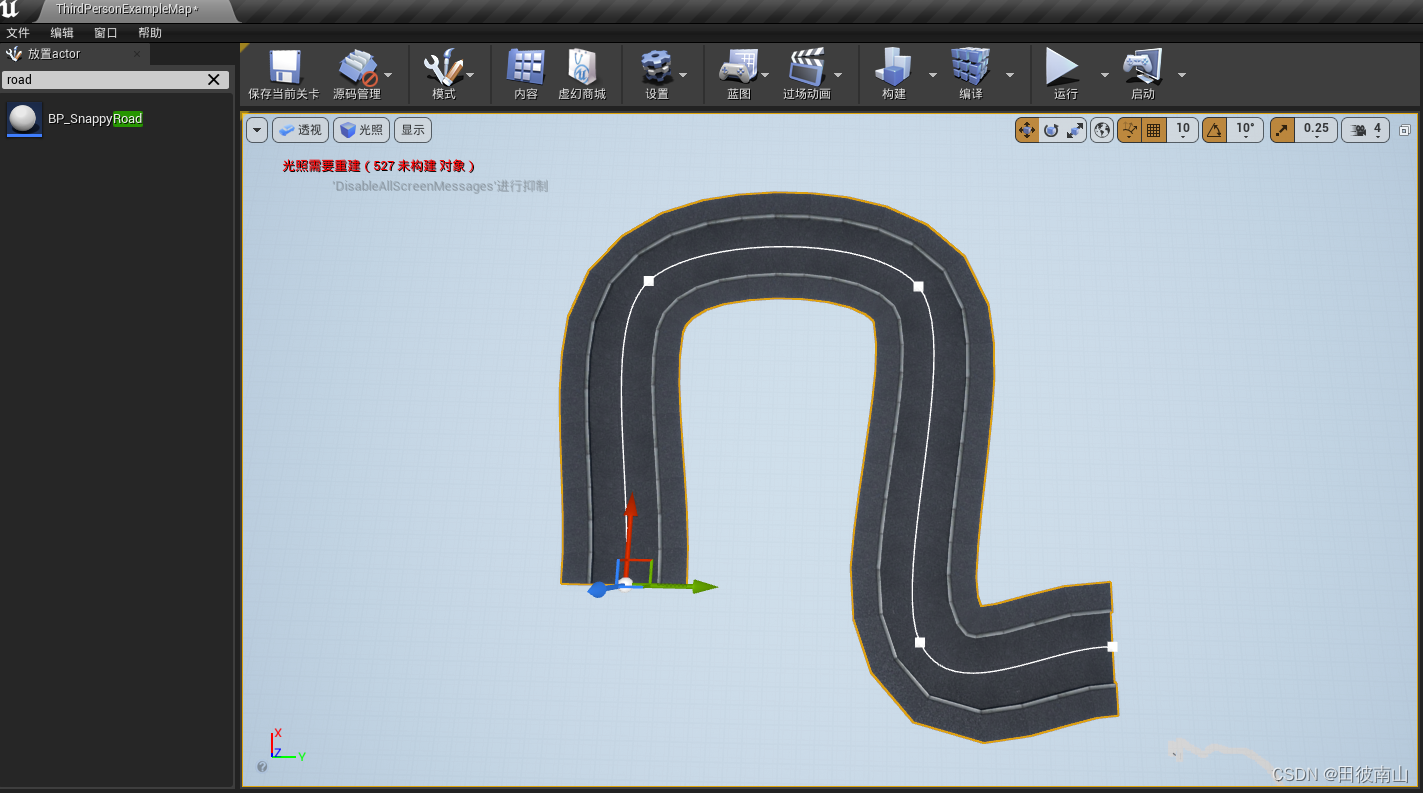Select the scale gizmo mode icon
Screen dimensions: 1423x793
pos(1075,130)
